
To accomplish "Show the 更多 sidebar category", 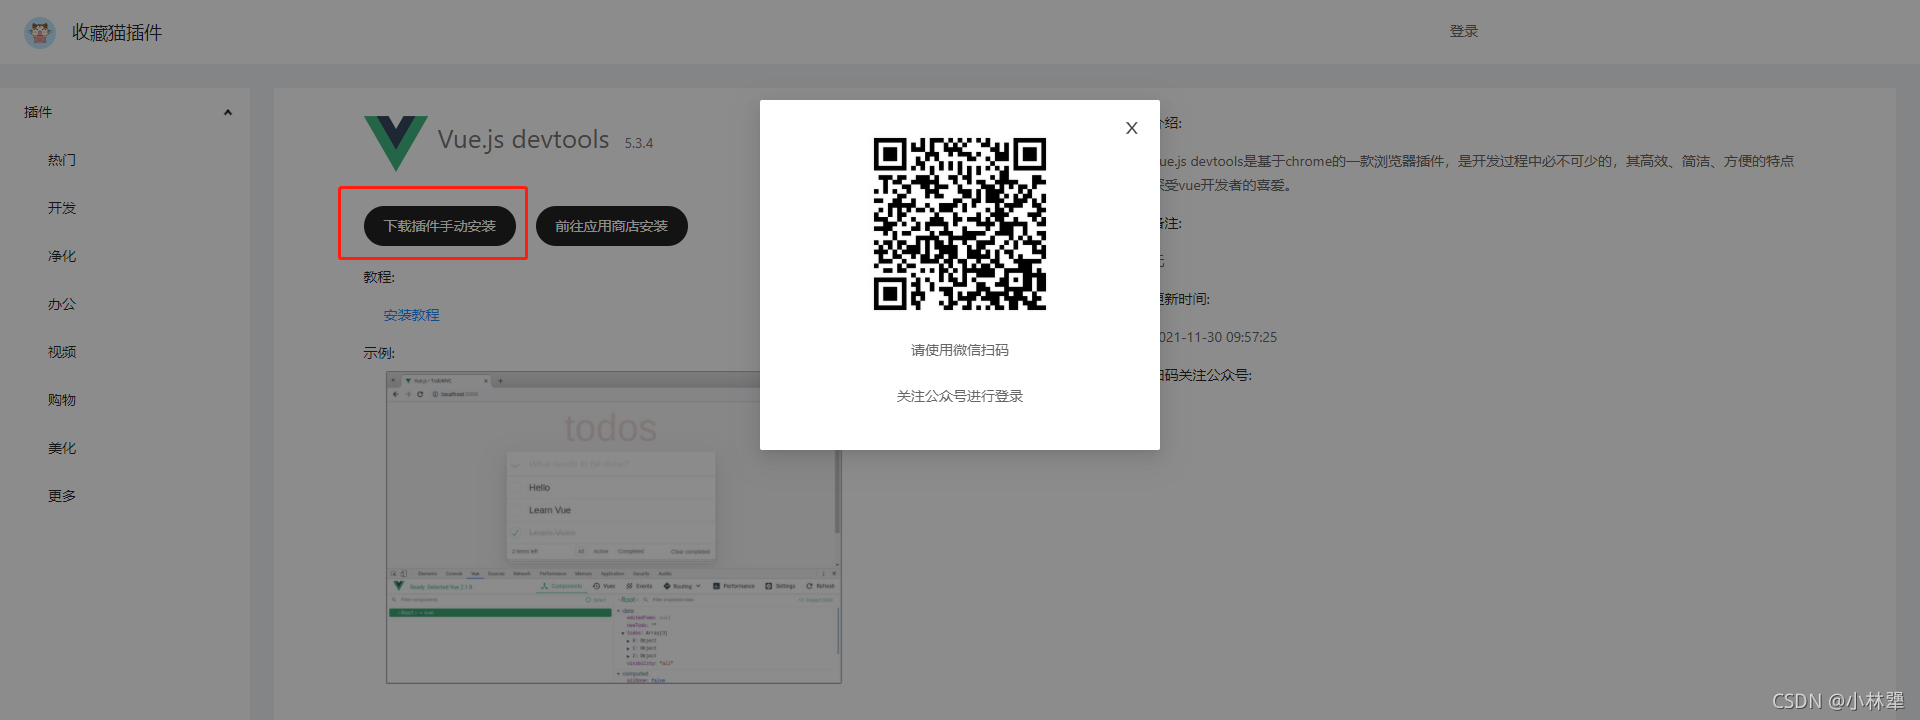I will point(62,496).
